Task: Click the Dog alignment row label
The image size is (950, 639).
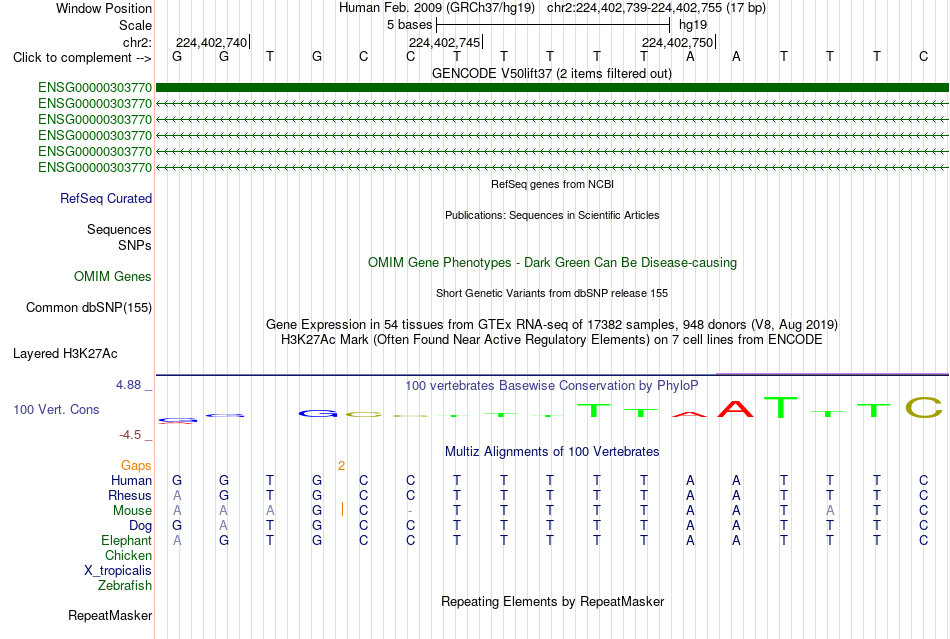Action: point(141,526)
